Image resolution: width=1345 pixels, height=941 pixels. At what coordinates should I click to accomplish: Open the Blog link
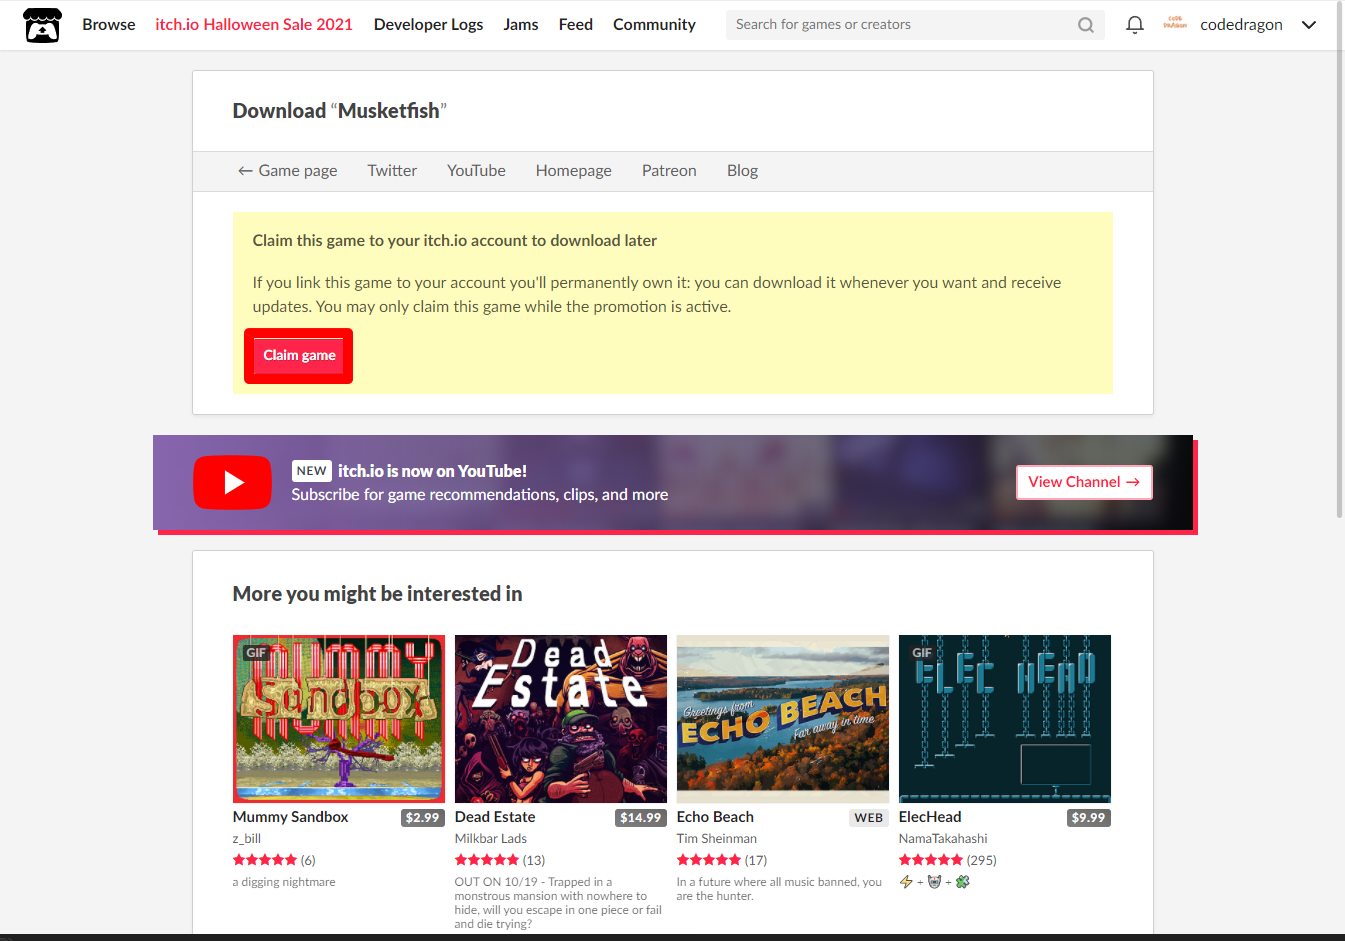coord(742,171)
